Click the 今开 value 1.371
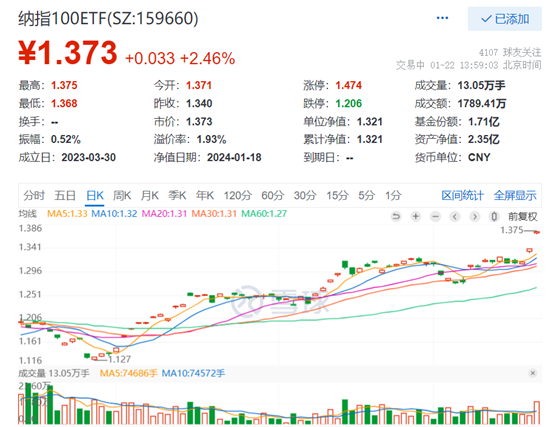 coord(199,85)
